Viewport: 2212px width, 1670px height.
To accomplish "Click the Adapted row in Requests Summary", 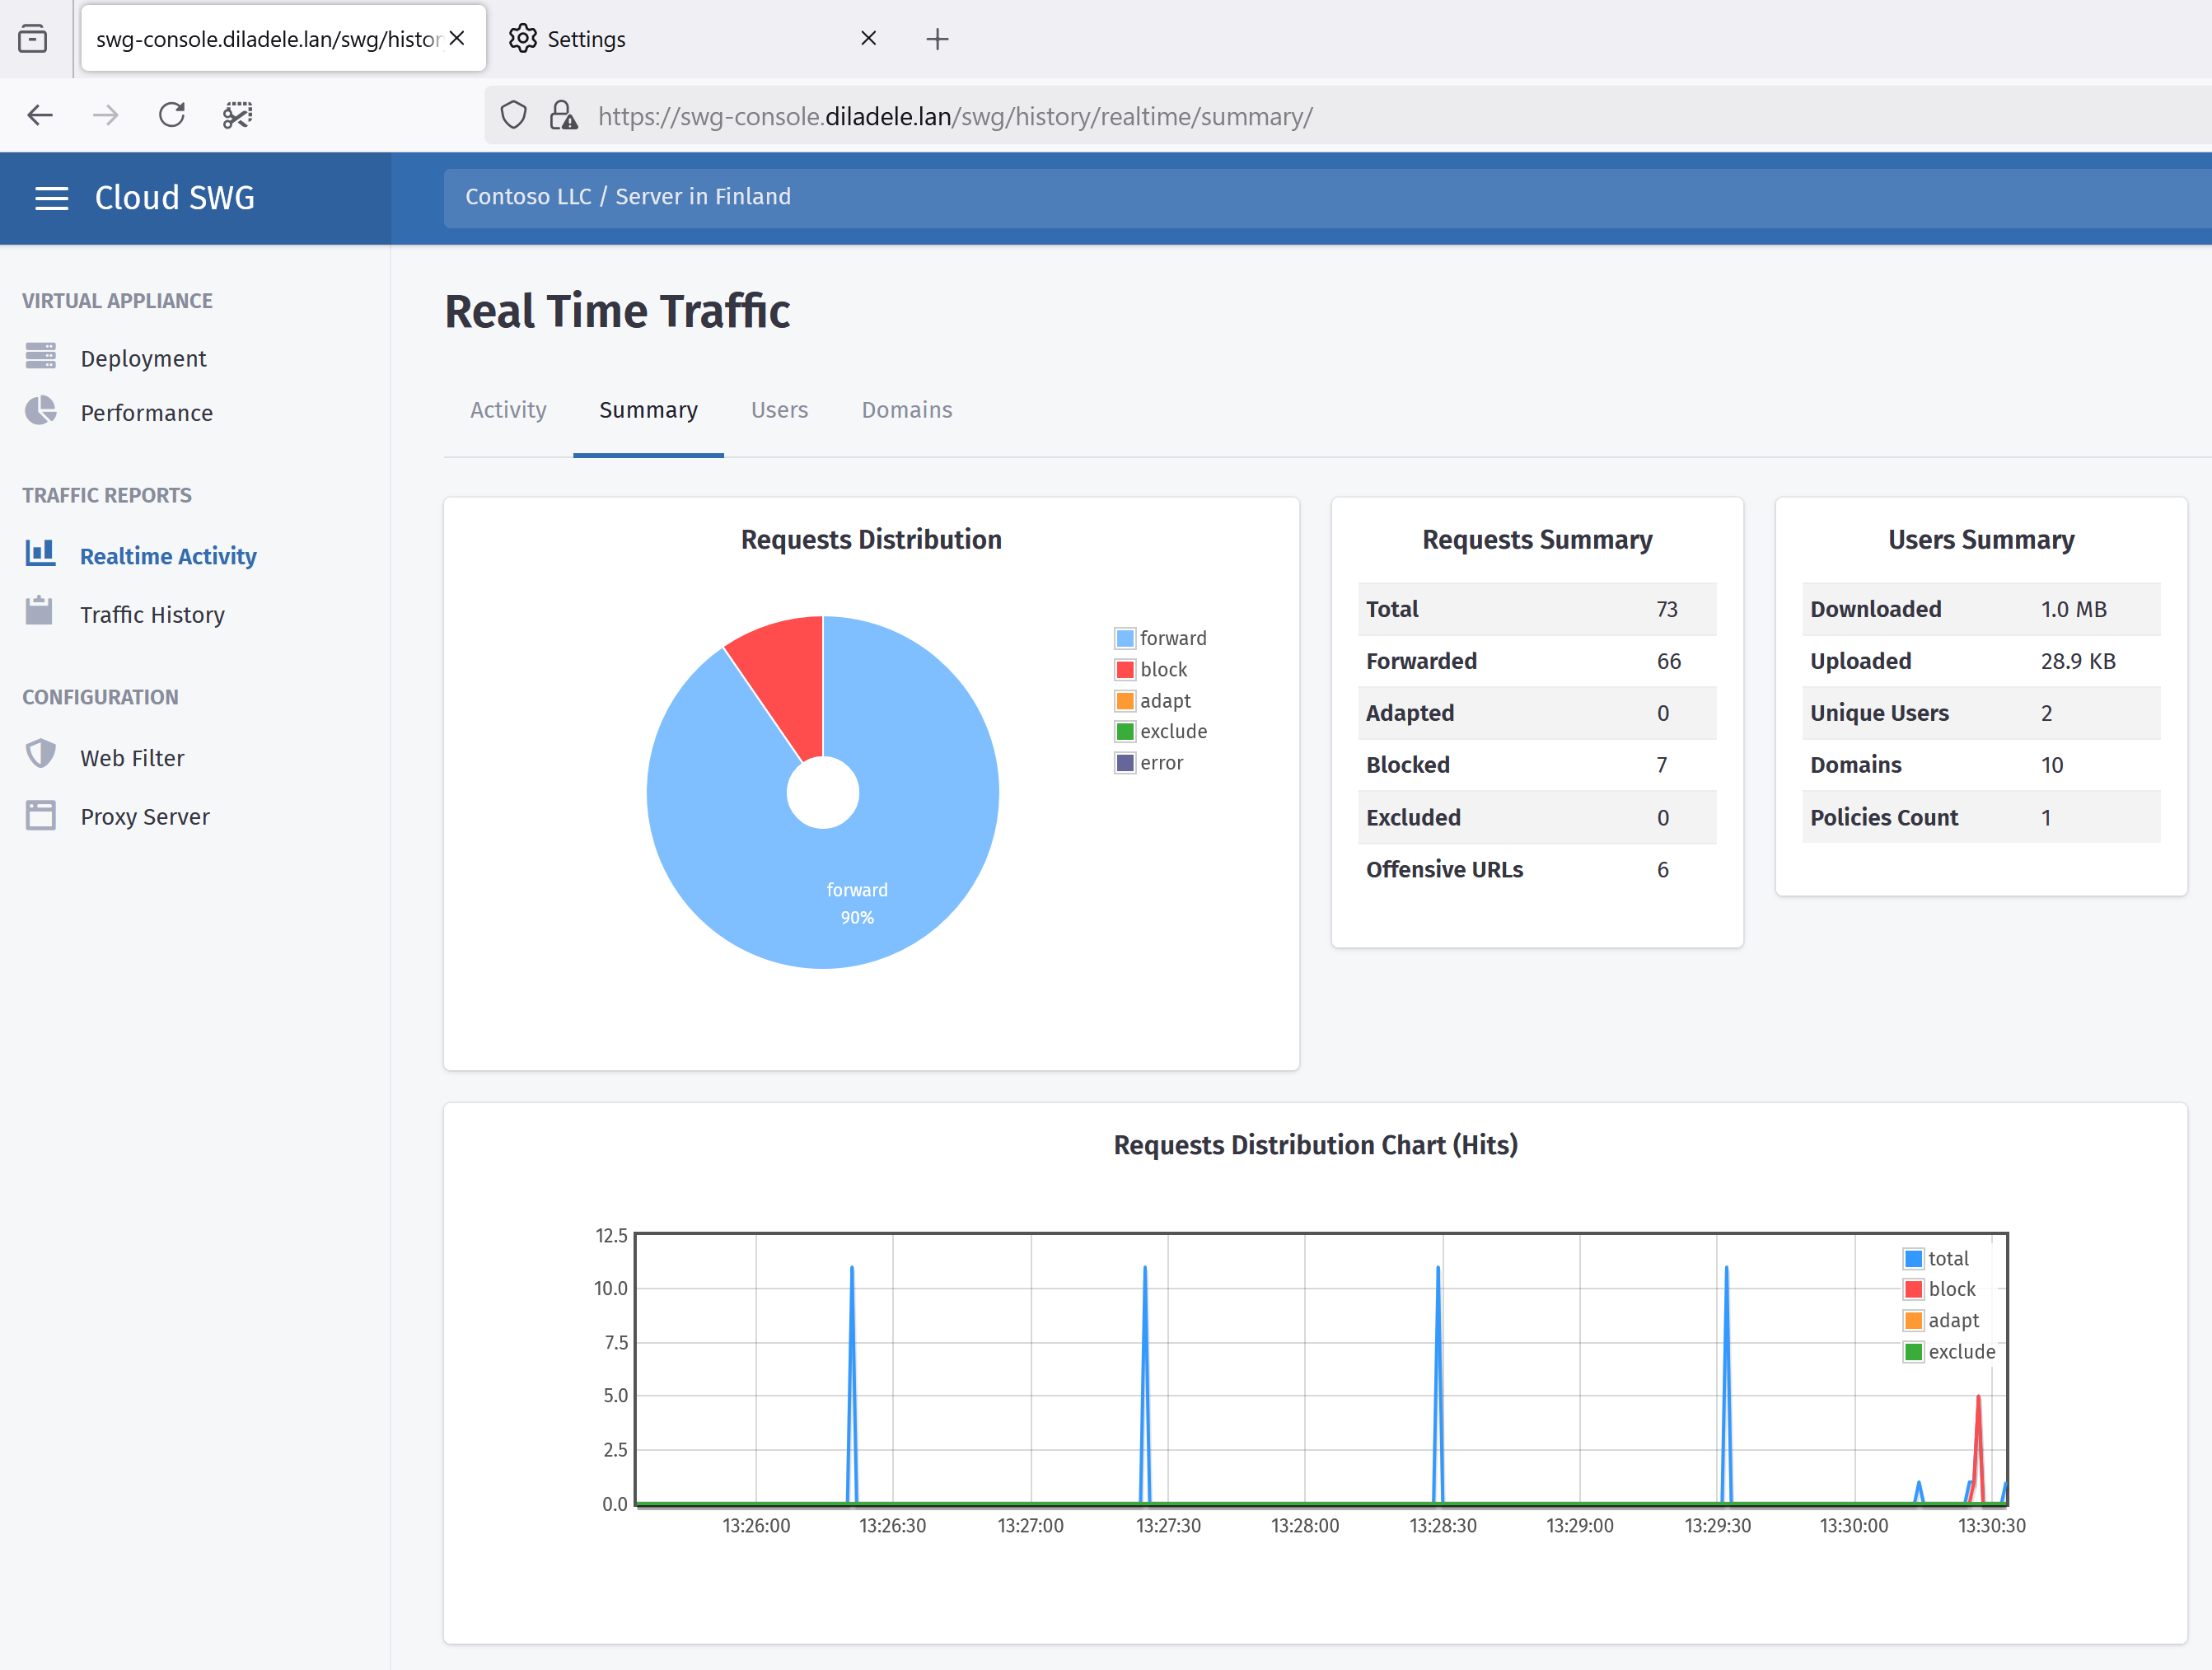I will (1537, 713).
